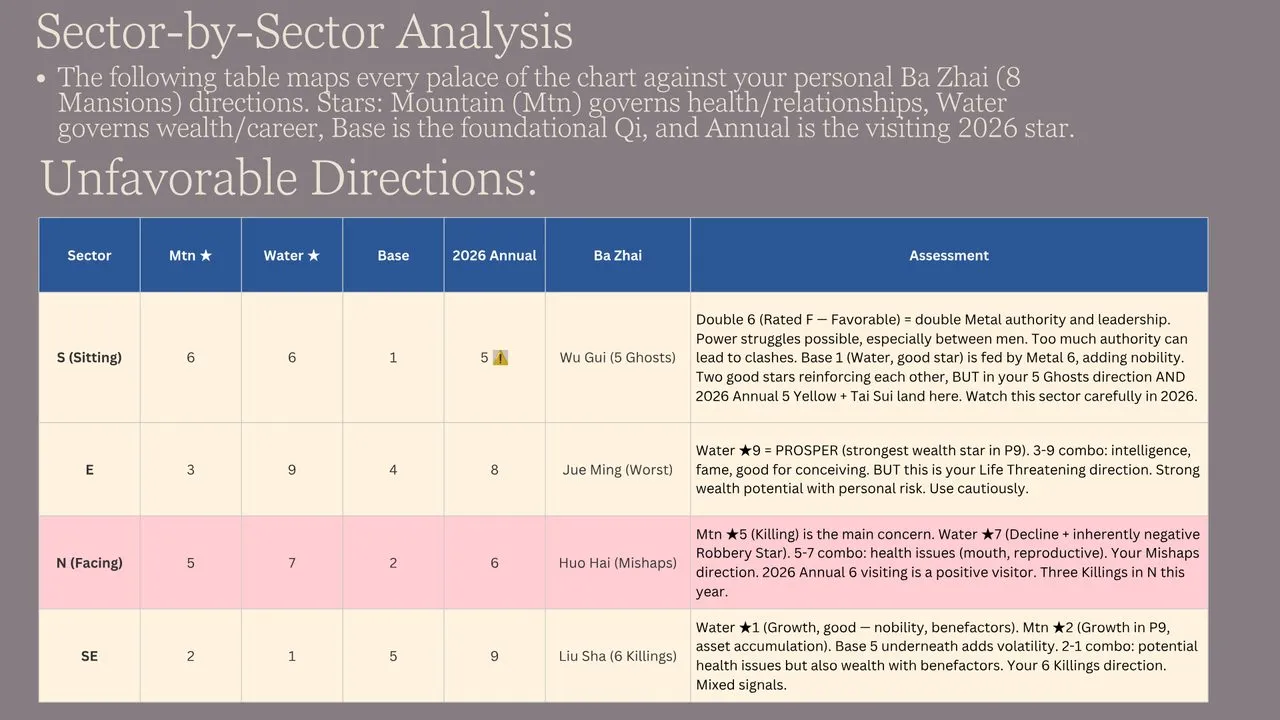Viewport: 1280px width, 720px height.
Task: Select the S (Sitting) sector cell
Action: coord(89,357)
